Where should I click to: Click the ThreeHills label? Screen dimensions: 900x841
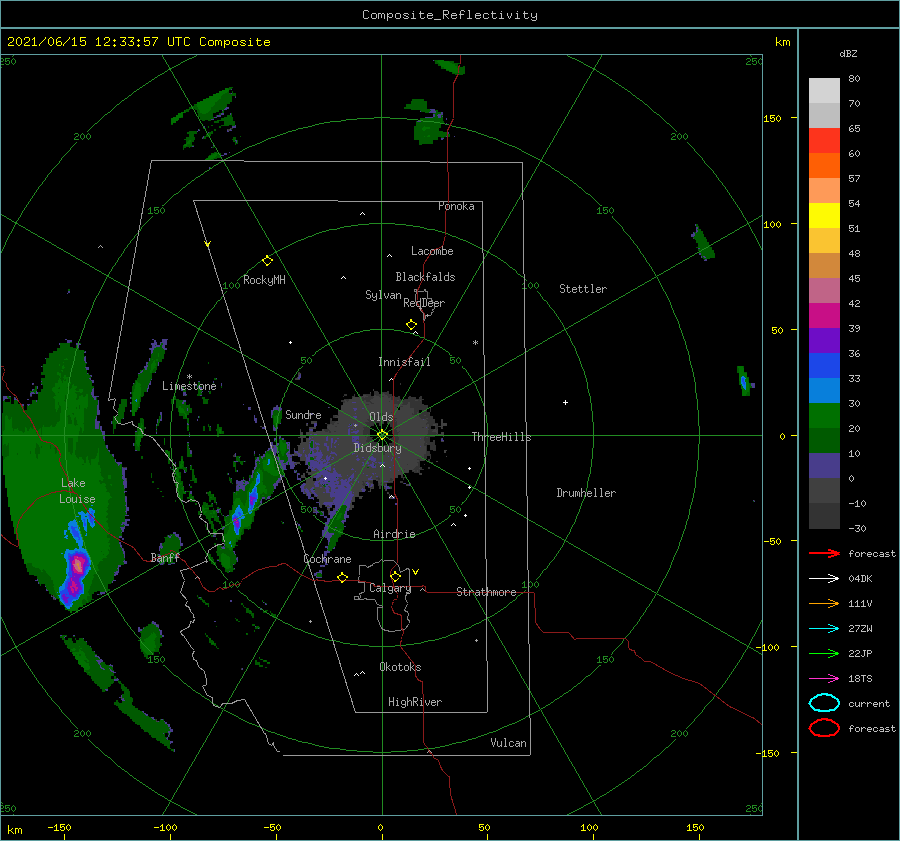pyautogui.click(x=501, y=437)
